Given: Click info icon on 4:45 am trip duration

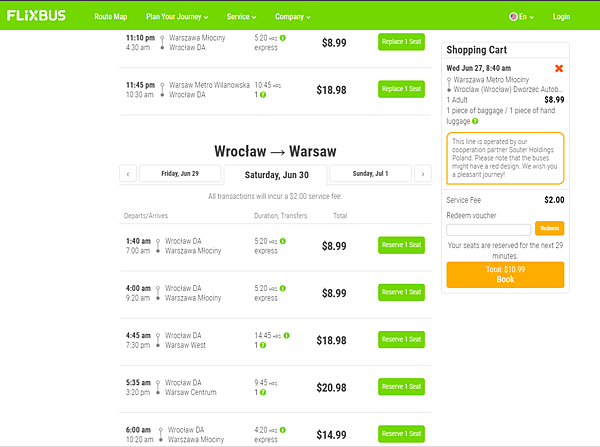Looking at the screenshot, I should click(287, 336).
